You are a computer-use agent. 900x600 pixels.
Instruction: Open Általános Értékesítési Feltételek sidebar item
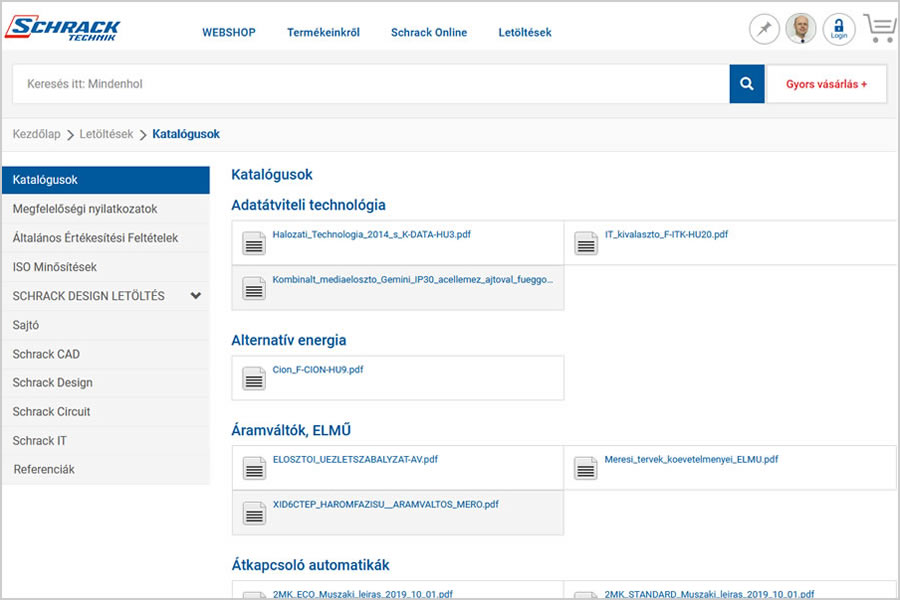[x=106, y=238]
